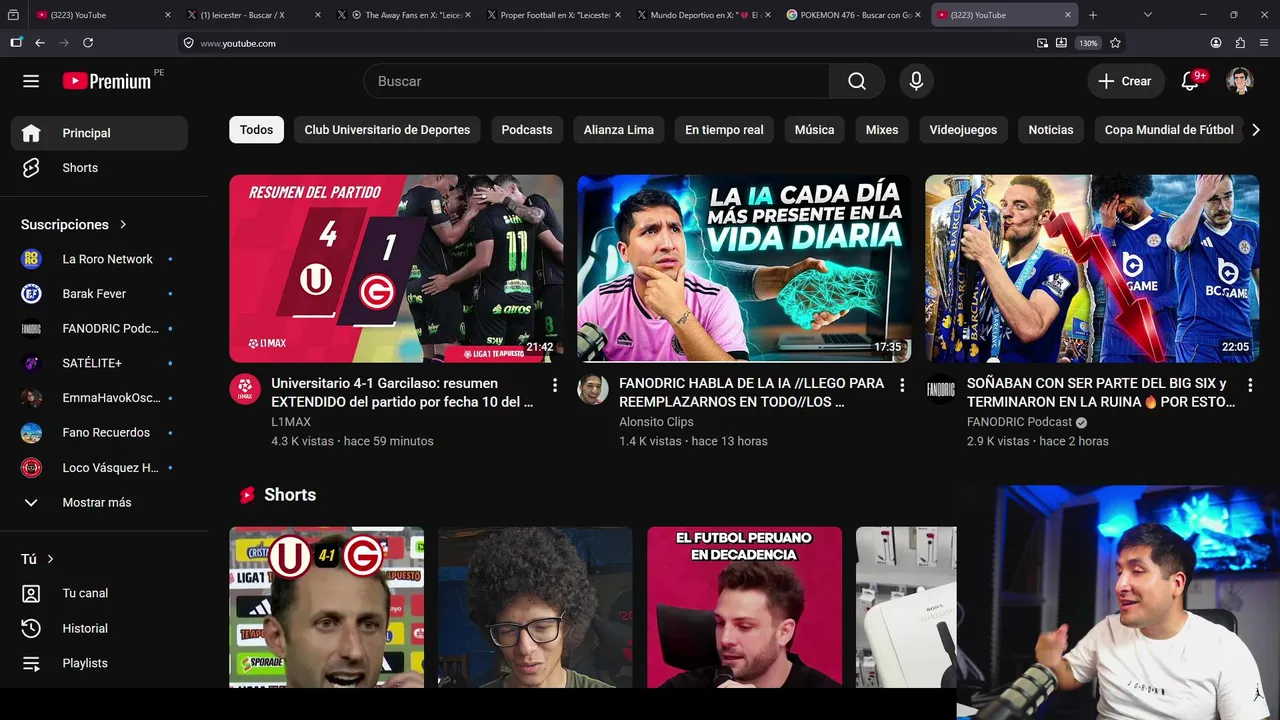1280x720 pixels.
Task: Select the Alianza Lima filter chip
Action: click(x=619, y=130)
